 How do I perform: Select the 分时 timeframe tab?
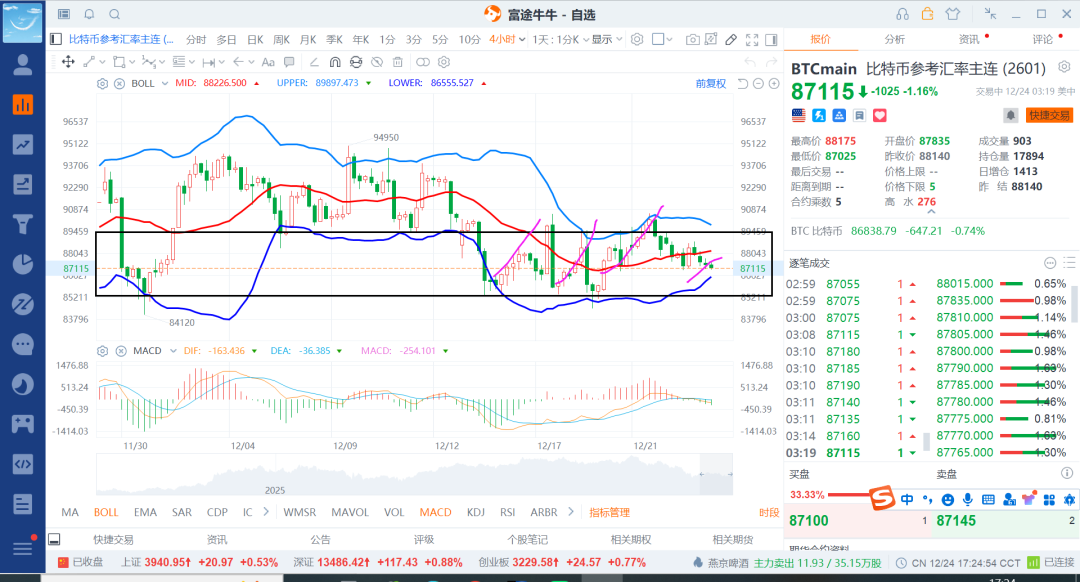(x=196, y=39)
